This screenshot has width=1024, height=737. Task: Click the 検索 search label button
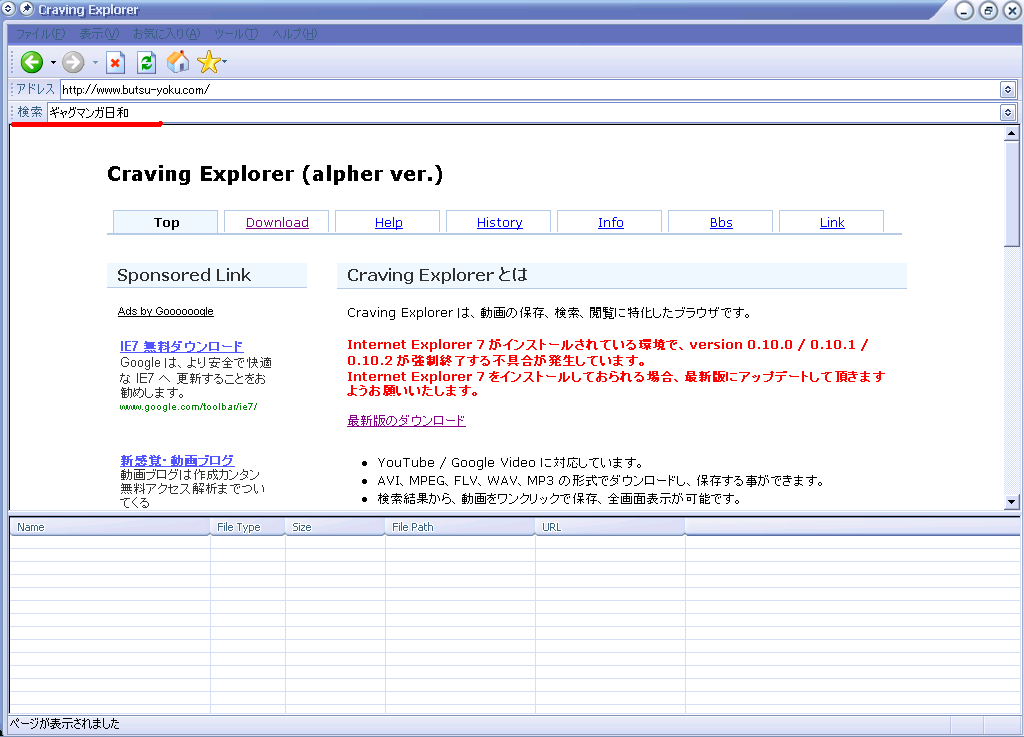click(29, 112)
